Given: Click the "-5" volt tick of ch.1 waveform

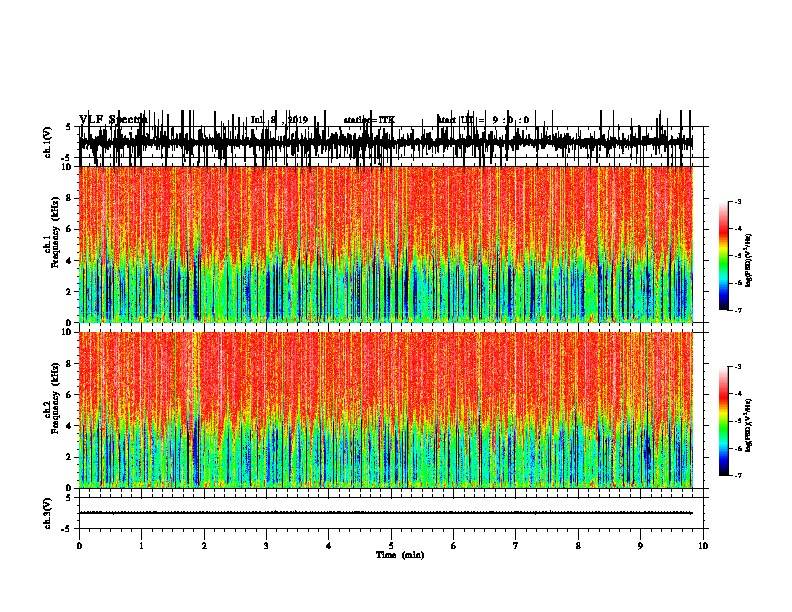Looking at the screenshot, I should (x=67, y=158).
